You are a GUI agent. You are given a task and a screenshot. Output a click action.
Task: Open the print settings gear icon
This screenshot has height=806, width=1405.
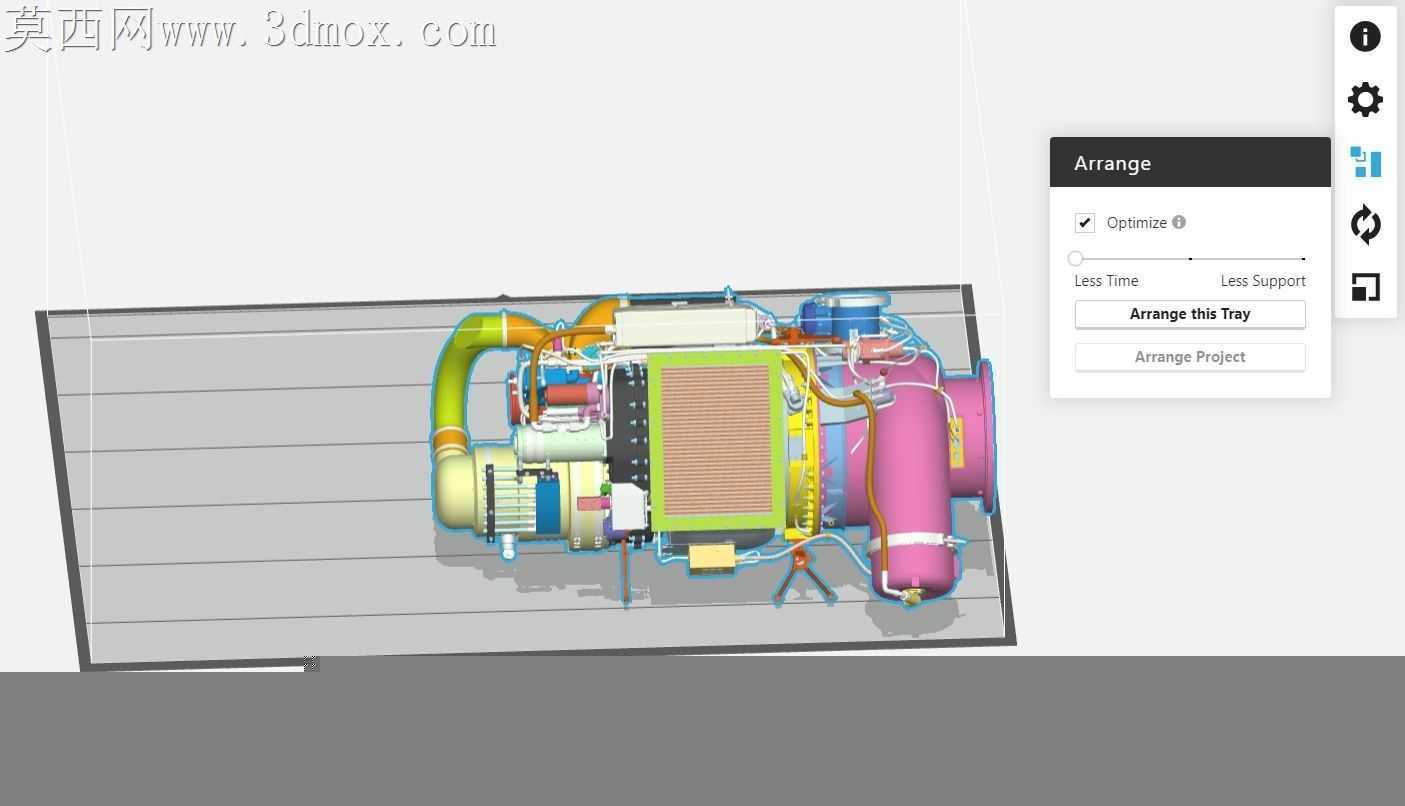click(1365, 100)
